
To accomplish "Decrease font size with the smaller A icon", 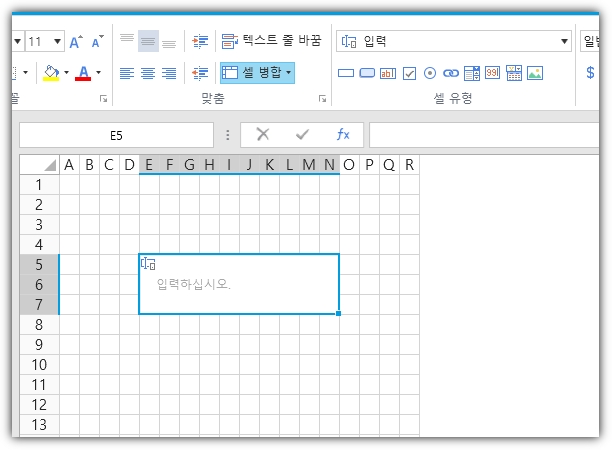I will [x=97, y=41].
